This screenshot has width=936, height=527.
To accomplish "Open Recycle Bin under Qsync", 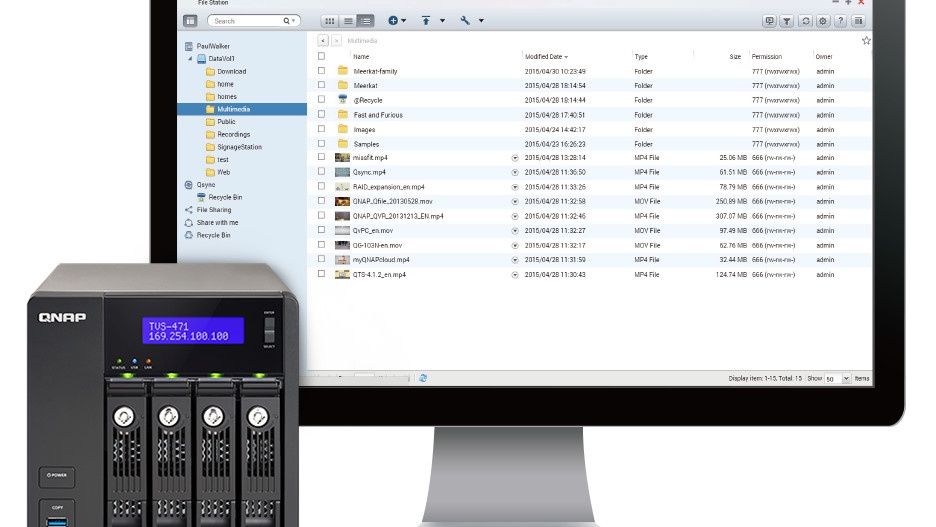I will tap(224, 198).
